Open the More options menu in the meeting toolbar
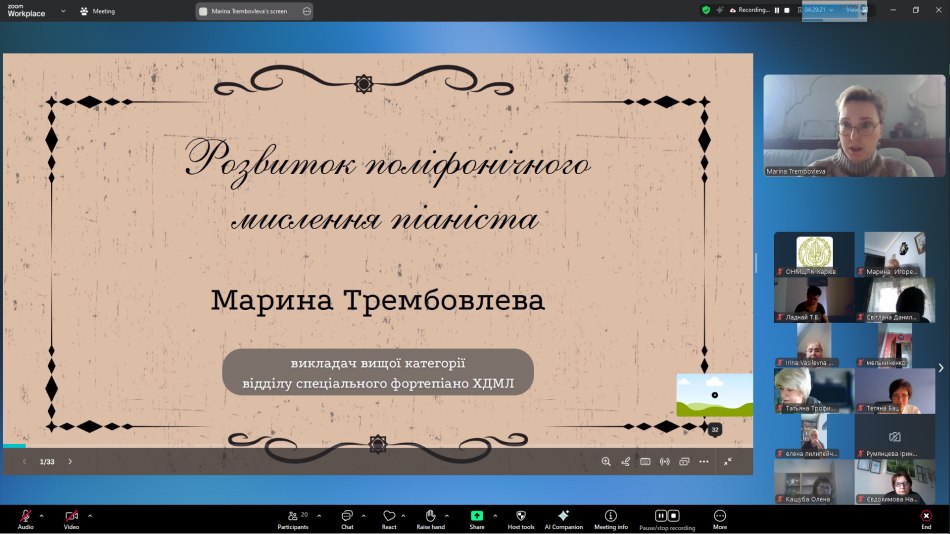 (x=719, y=516)
